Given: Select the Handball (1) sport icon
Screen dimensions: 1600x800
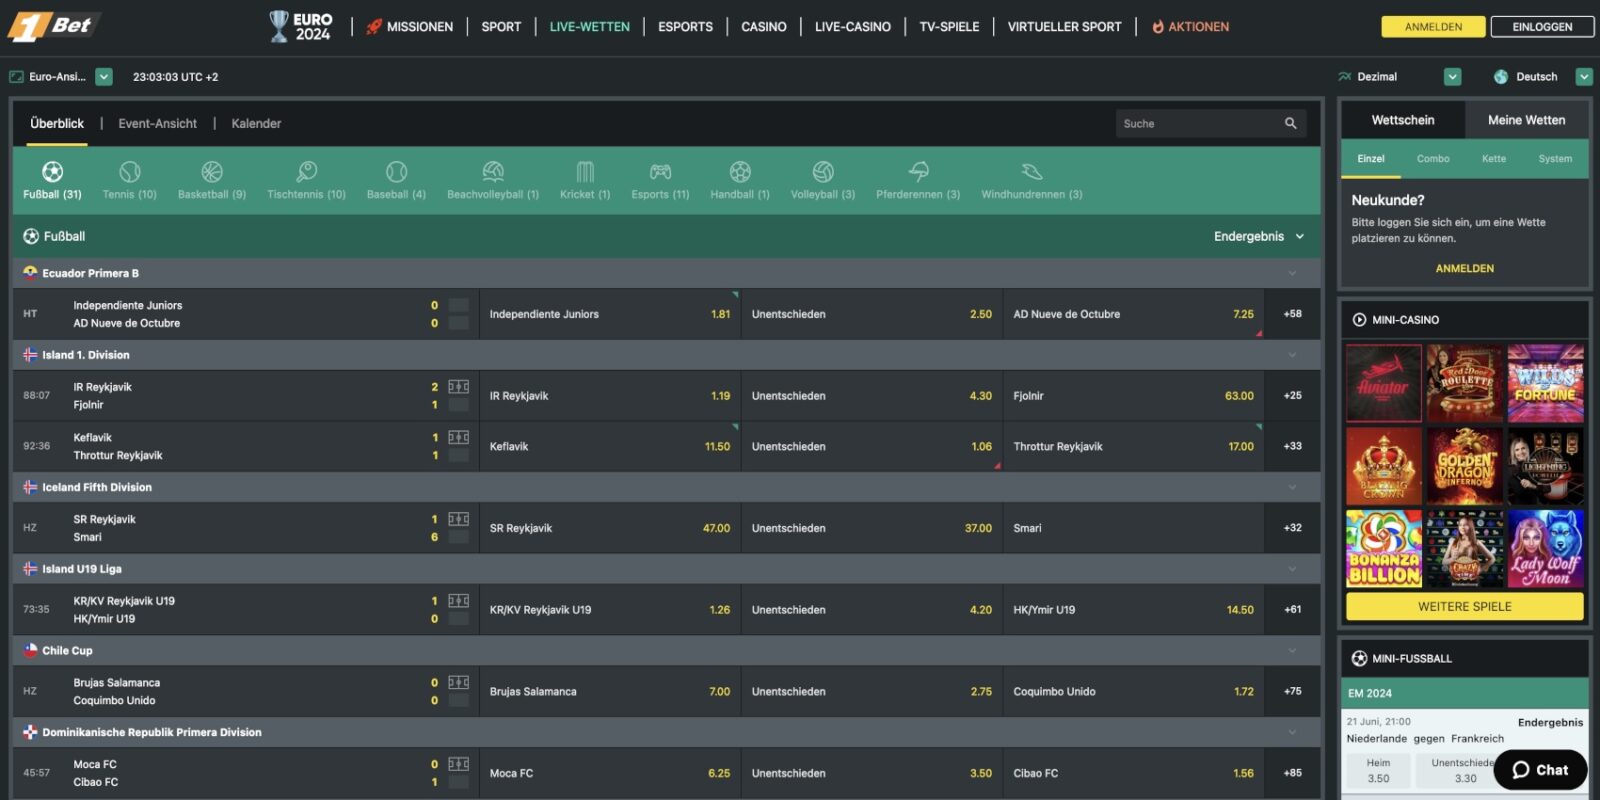Looking at the screenshot, I should pyautogui.click(x=740, y=172).
